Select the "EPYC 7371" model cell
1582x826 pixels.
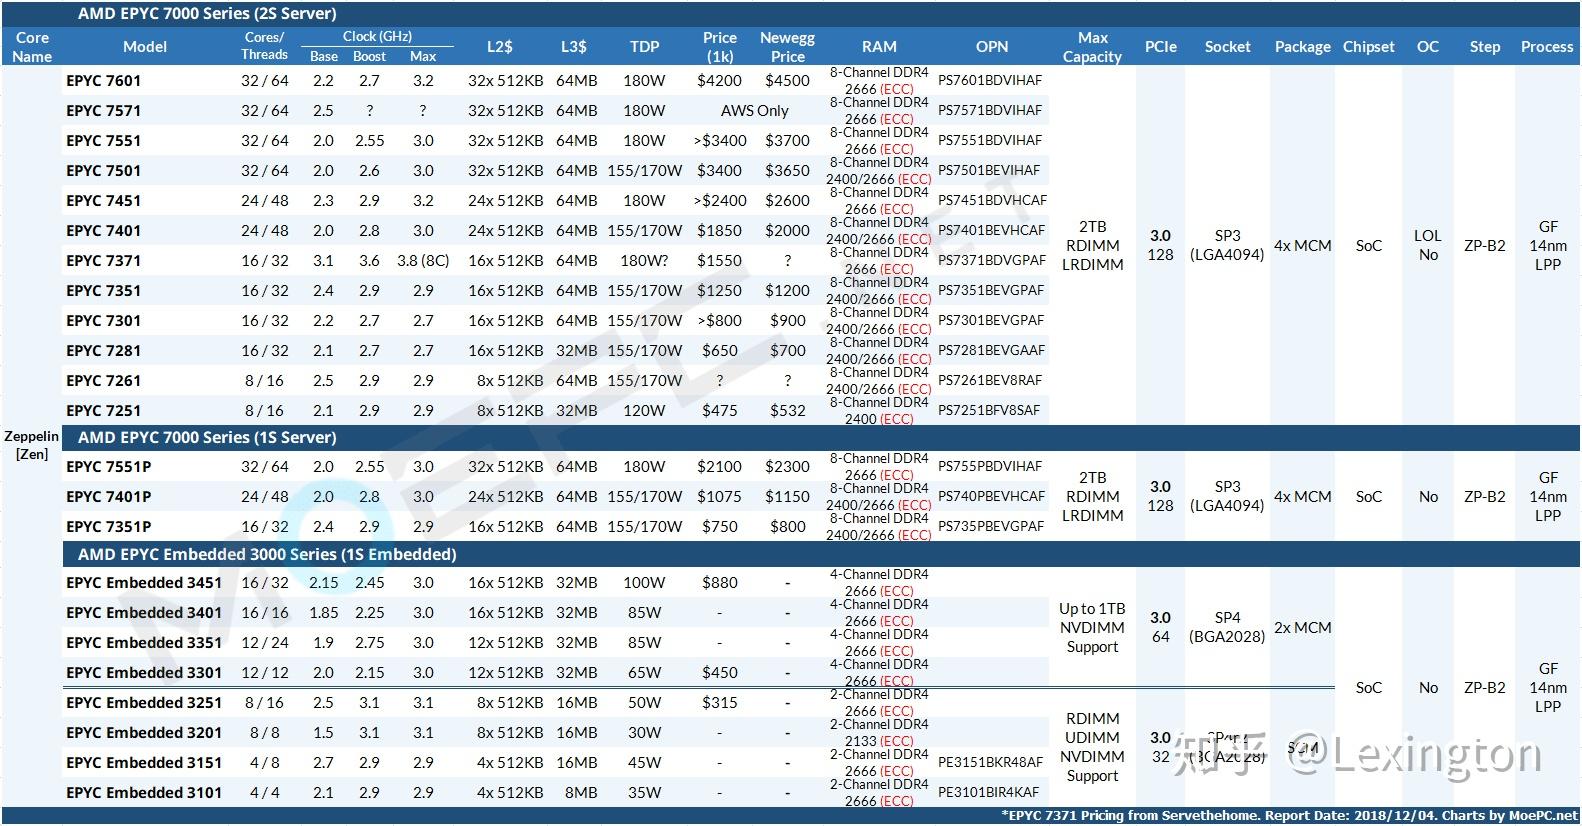tap(104, 261)
